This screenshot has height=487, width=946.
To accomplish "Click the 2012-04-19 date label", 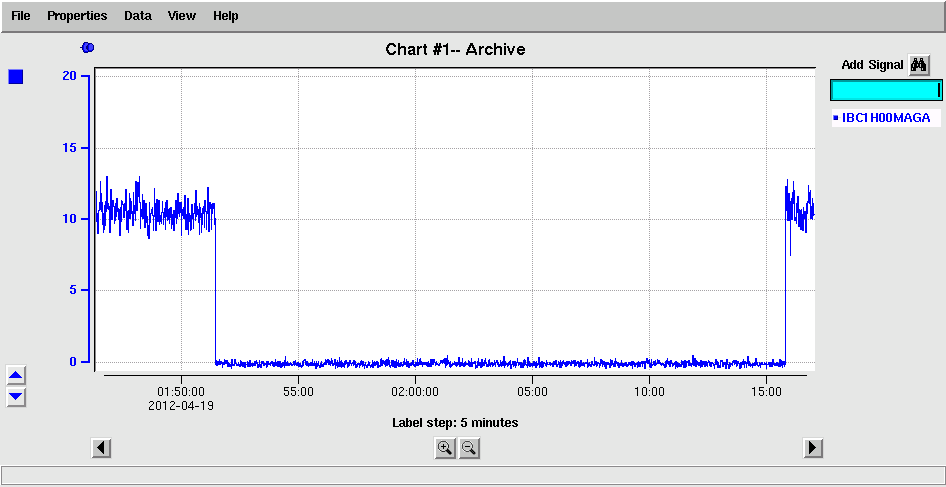I will [x=181, y=406].
